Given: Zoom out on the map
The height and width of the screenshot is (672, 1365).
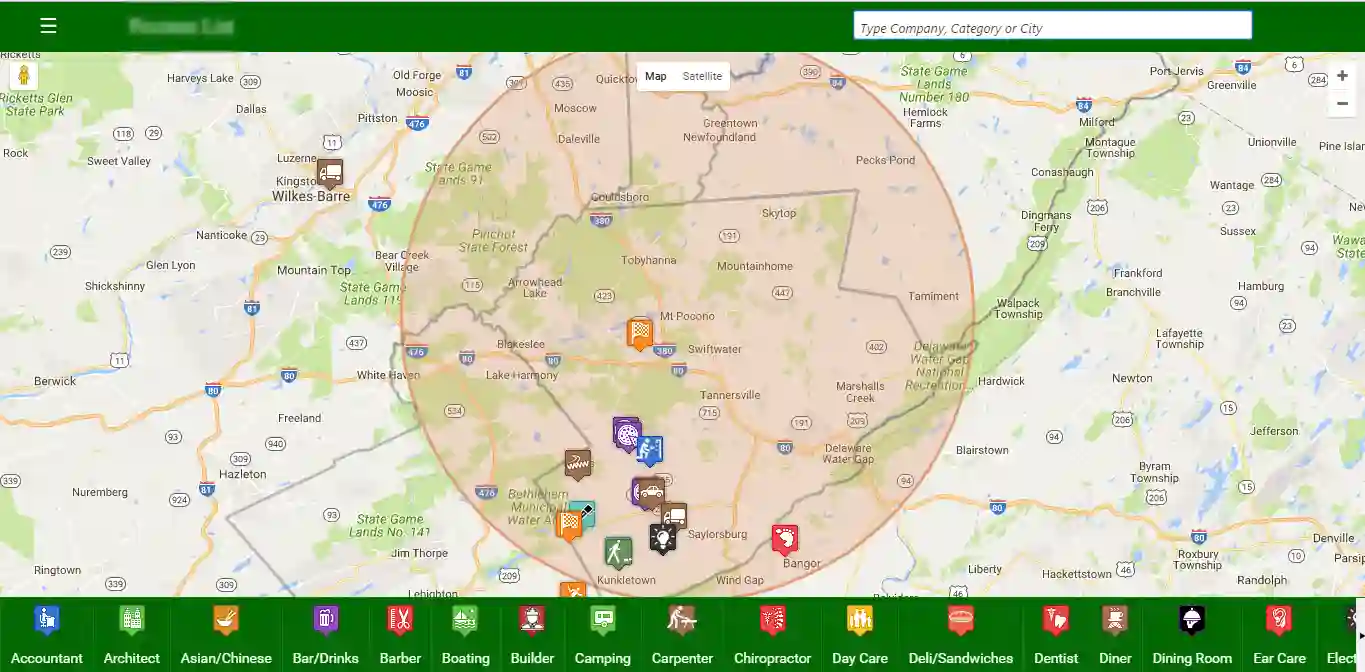Looking at the screenshot, I should point(1342,103).
